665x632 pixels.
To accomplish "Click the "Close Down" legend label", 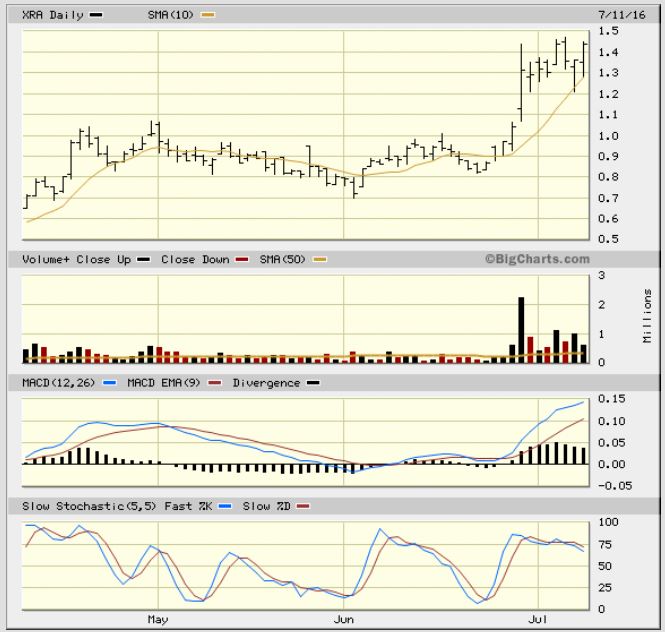I will [x=195, y=260].
